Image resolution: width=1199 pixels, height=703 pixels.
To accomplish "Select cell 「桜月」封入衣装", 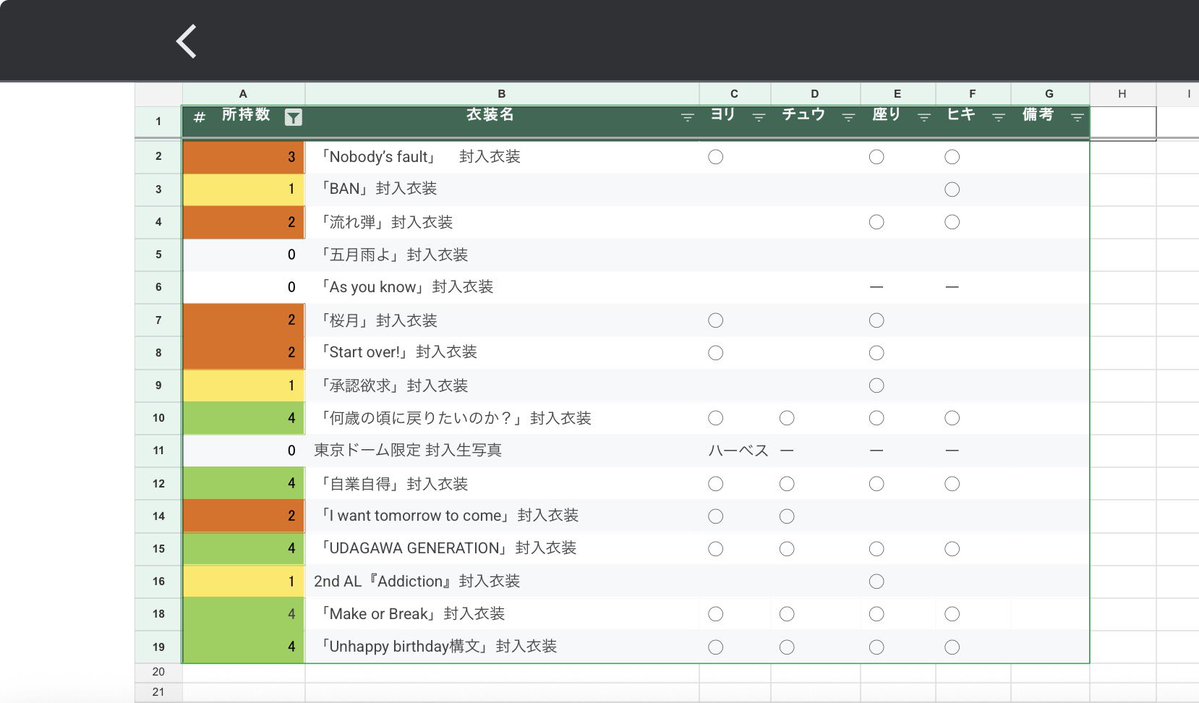I will (x=502, y=320).
